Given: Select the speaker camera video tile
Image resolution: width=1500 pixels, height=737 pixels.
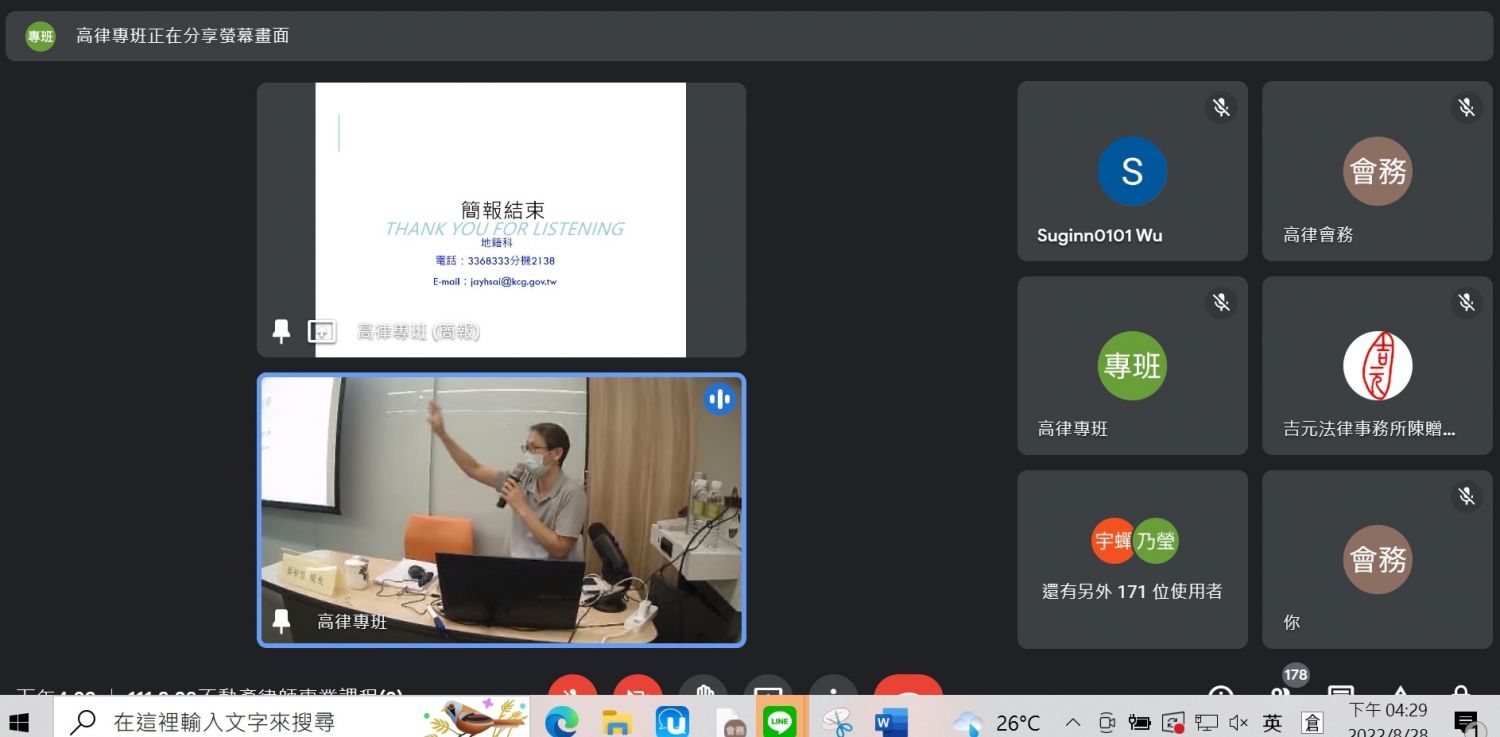Looking at the screenshot, I should (x=502, y=510).
